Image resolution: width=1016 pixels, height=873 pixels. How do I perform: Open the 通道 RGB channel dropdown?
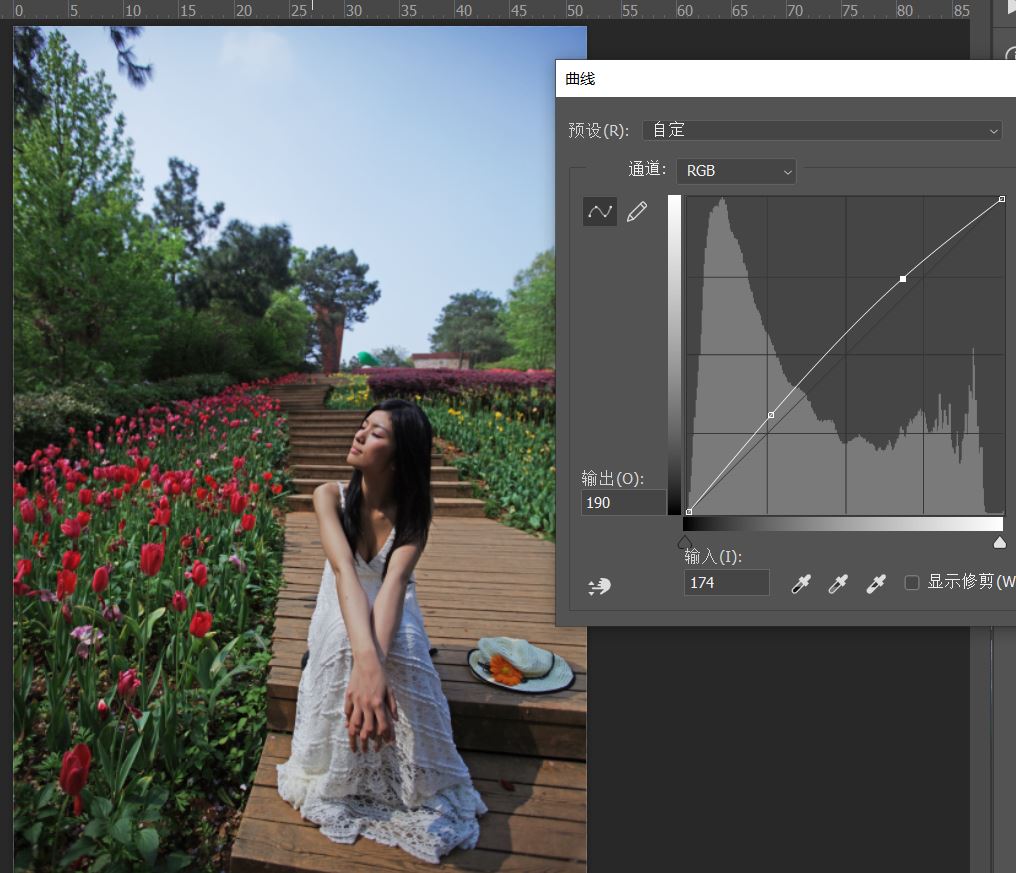tap(736, 171)
